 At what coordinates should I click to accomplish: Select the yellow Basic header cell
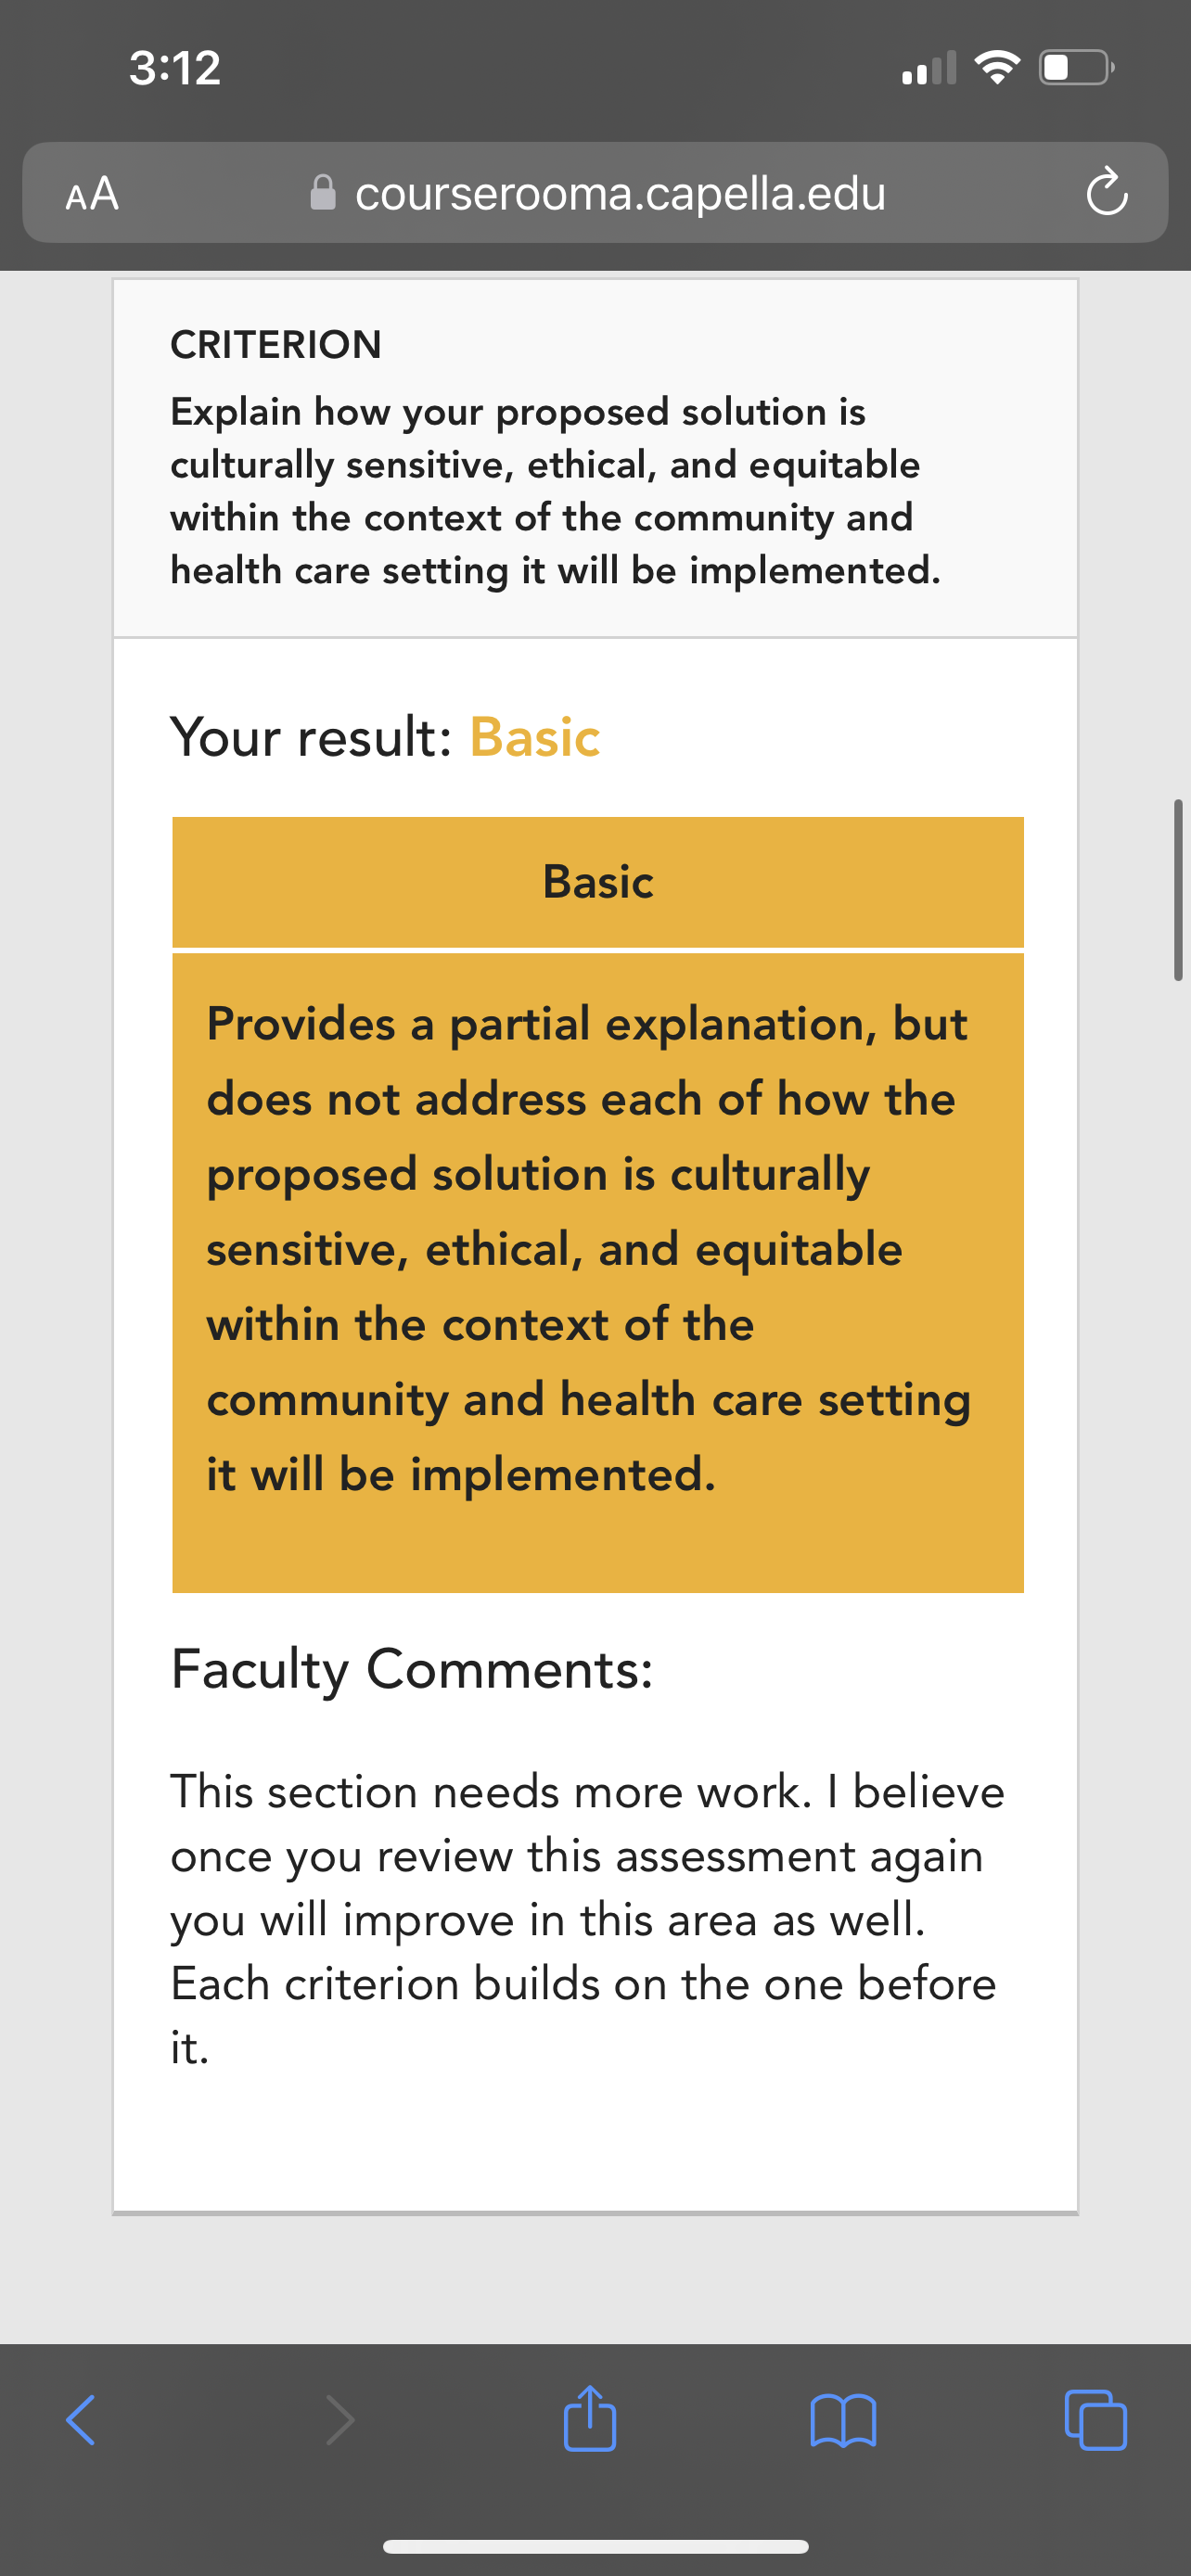598,882
